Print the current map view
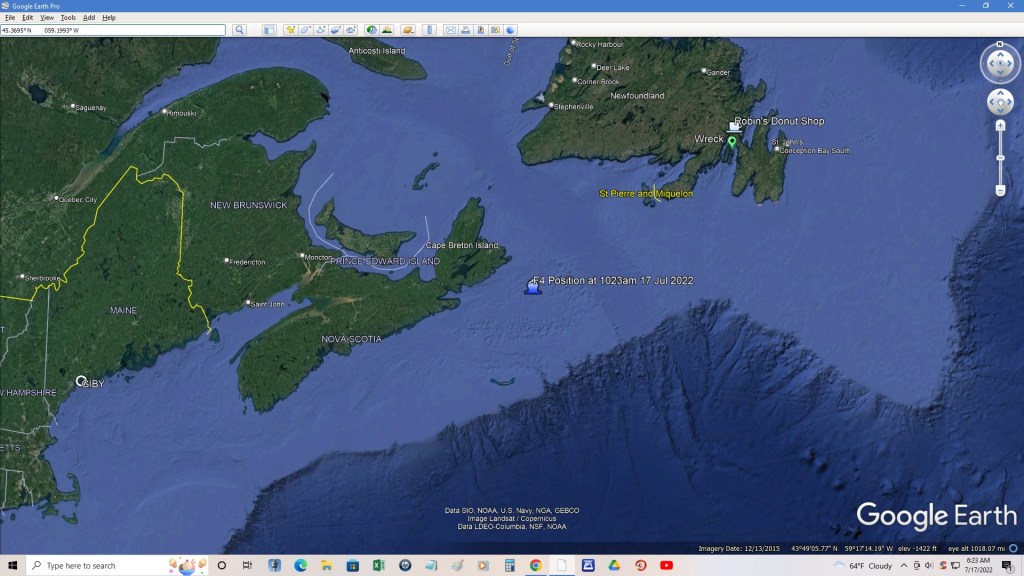This screenshot has height=576, width=1024. tap(465, 30)
